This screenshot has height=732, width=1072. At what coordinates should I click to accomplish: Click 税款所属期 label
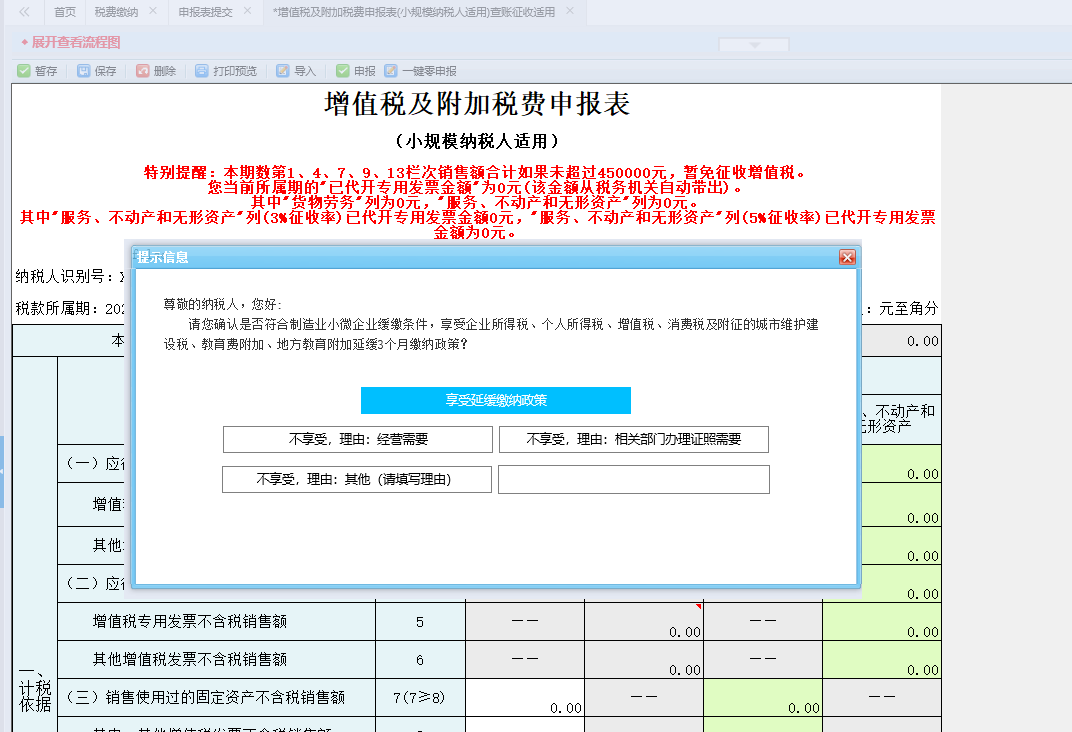point(59,308)
